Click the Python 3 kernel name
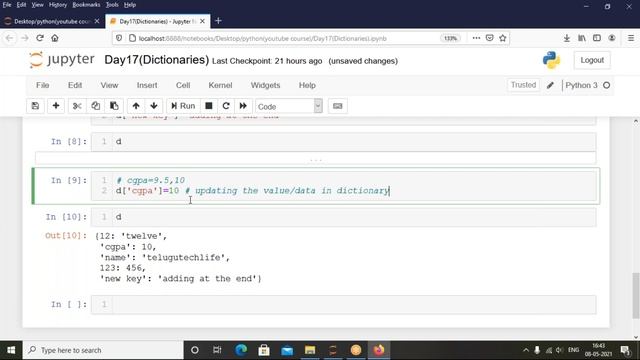Screen dimensions: 640x360 coord(581,85)
